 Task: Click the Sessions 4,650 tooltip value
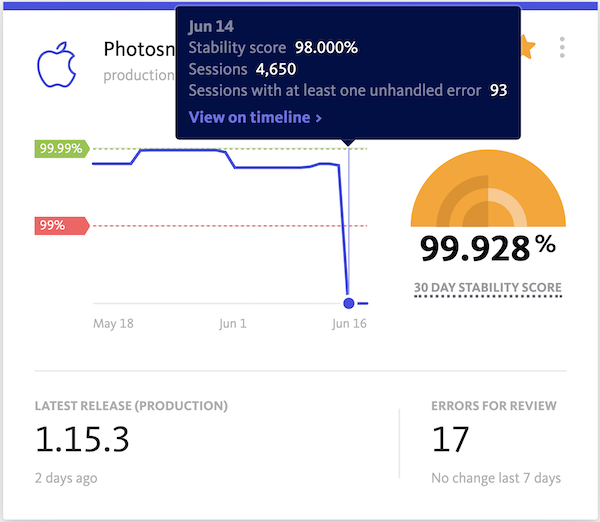tap(276, 69)
